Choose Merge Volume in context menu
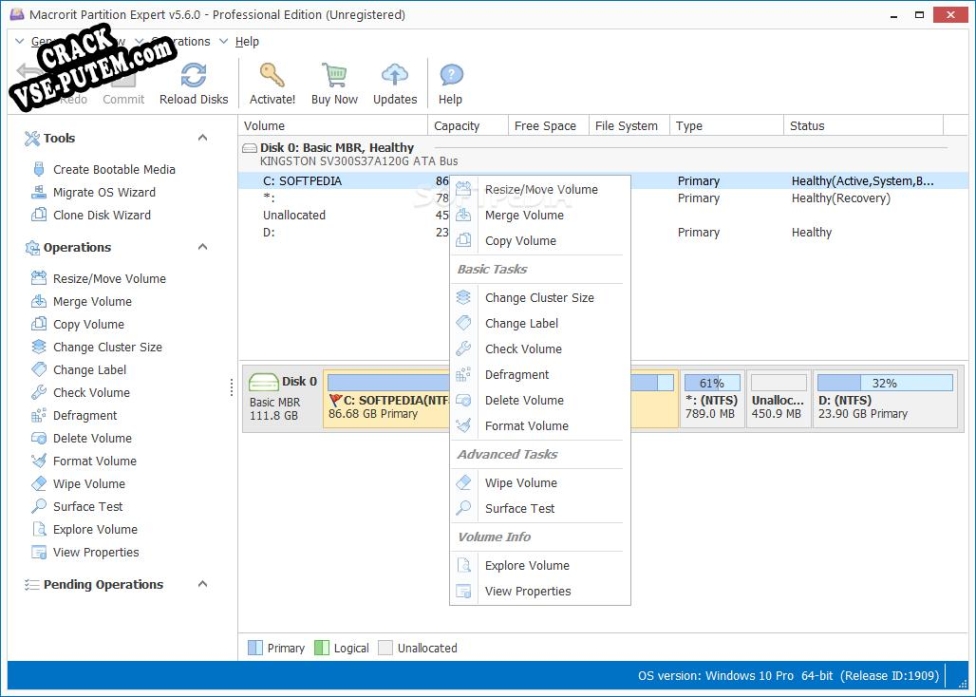 pos(539,215)
